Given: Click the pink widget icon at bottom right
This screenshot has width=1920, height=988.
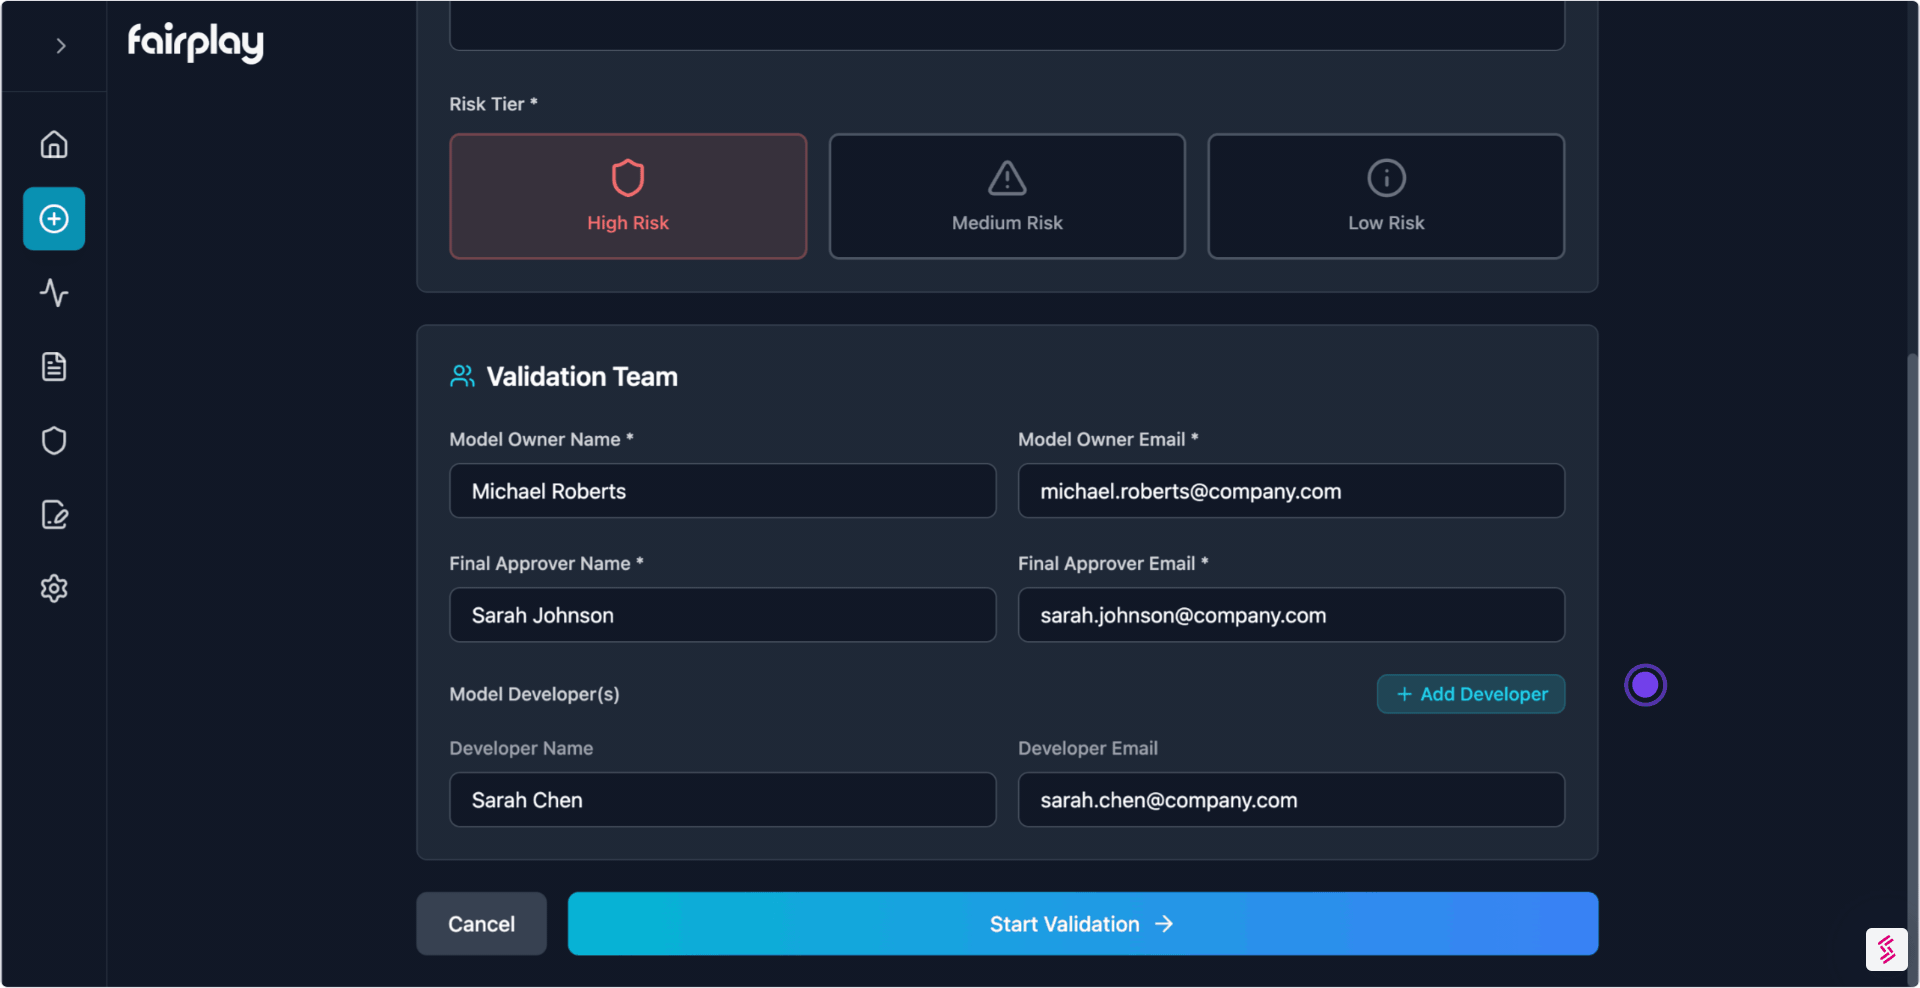Looking at the screenshot, I should click(x=1886, y=949).
